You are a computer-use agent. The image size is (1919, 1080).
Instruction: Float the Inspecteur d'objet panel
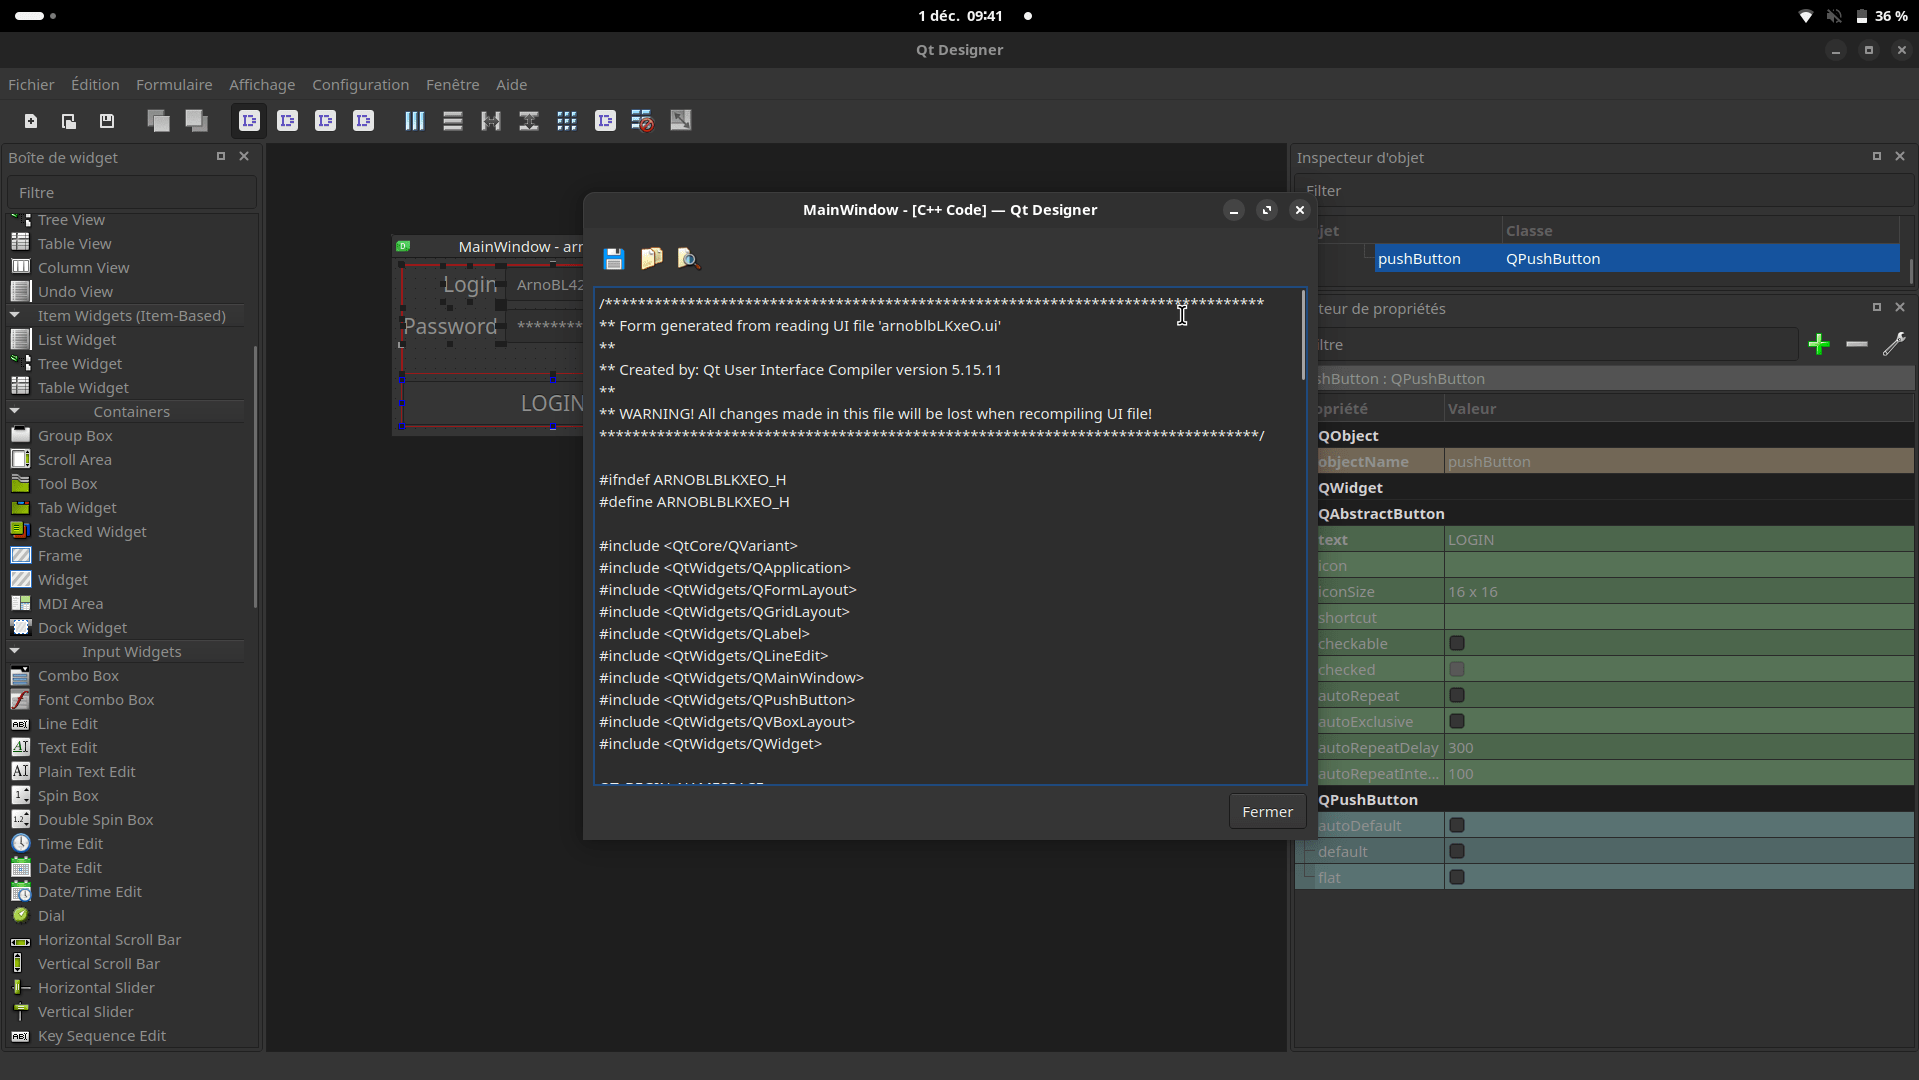point(1877,156)
